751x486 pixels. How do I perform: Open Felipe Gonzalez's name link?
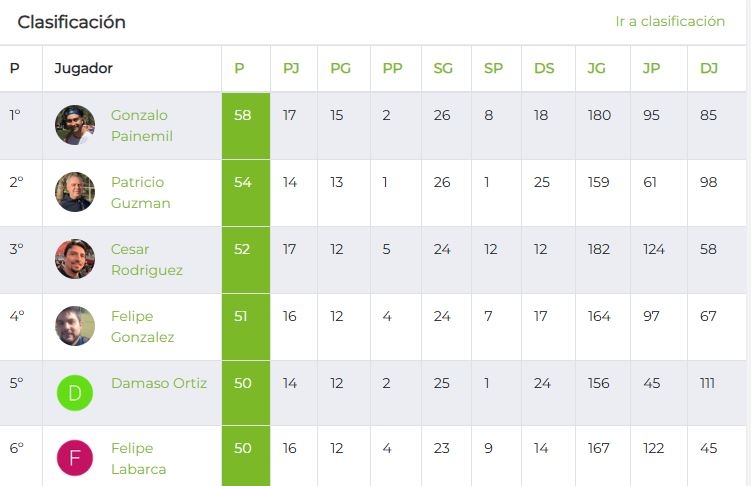click(x=142, y=327)
